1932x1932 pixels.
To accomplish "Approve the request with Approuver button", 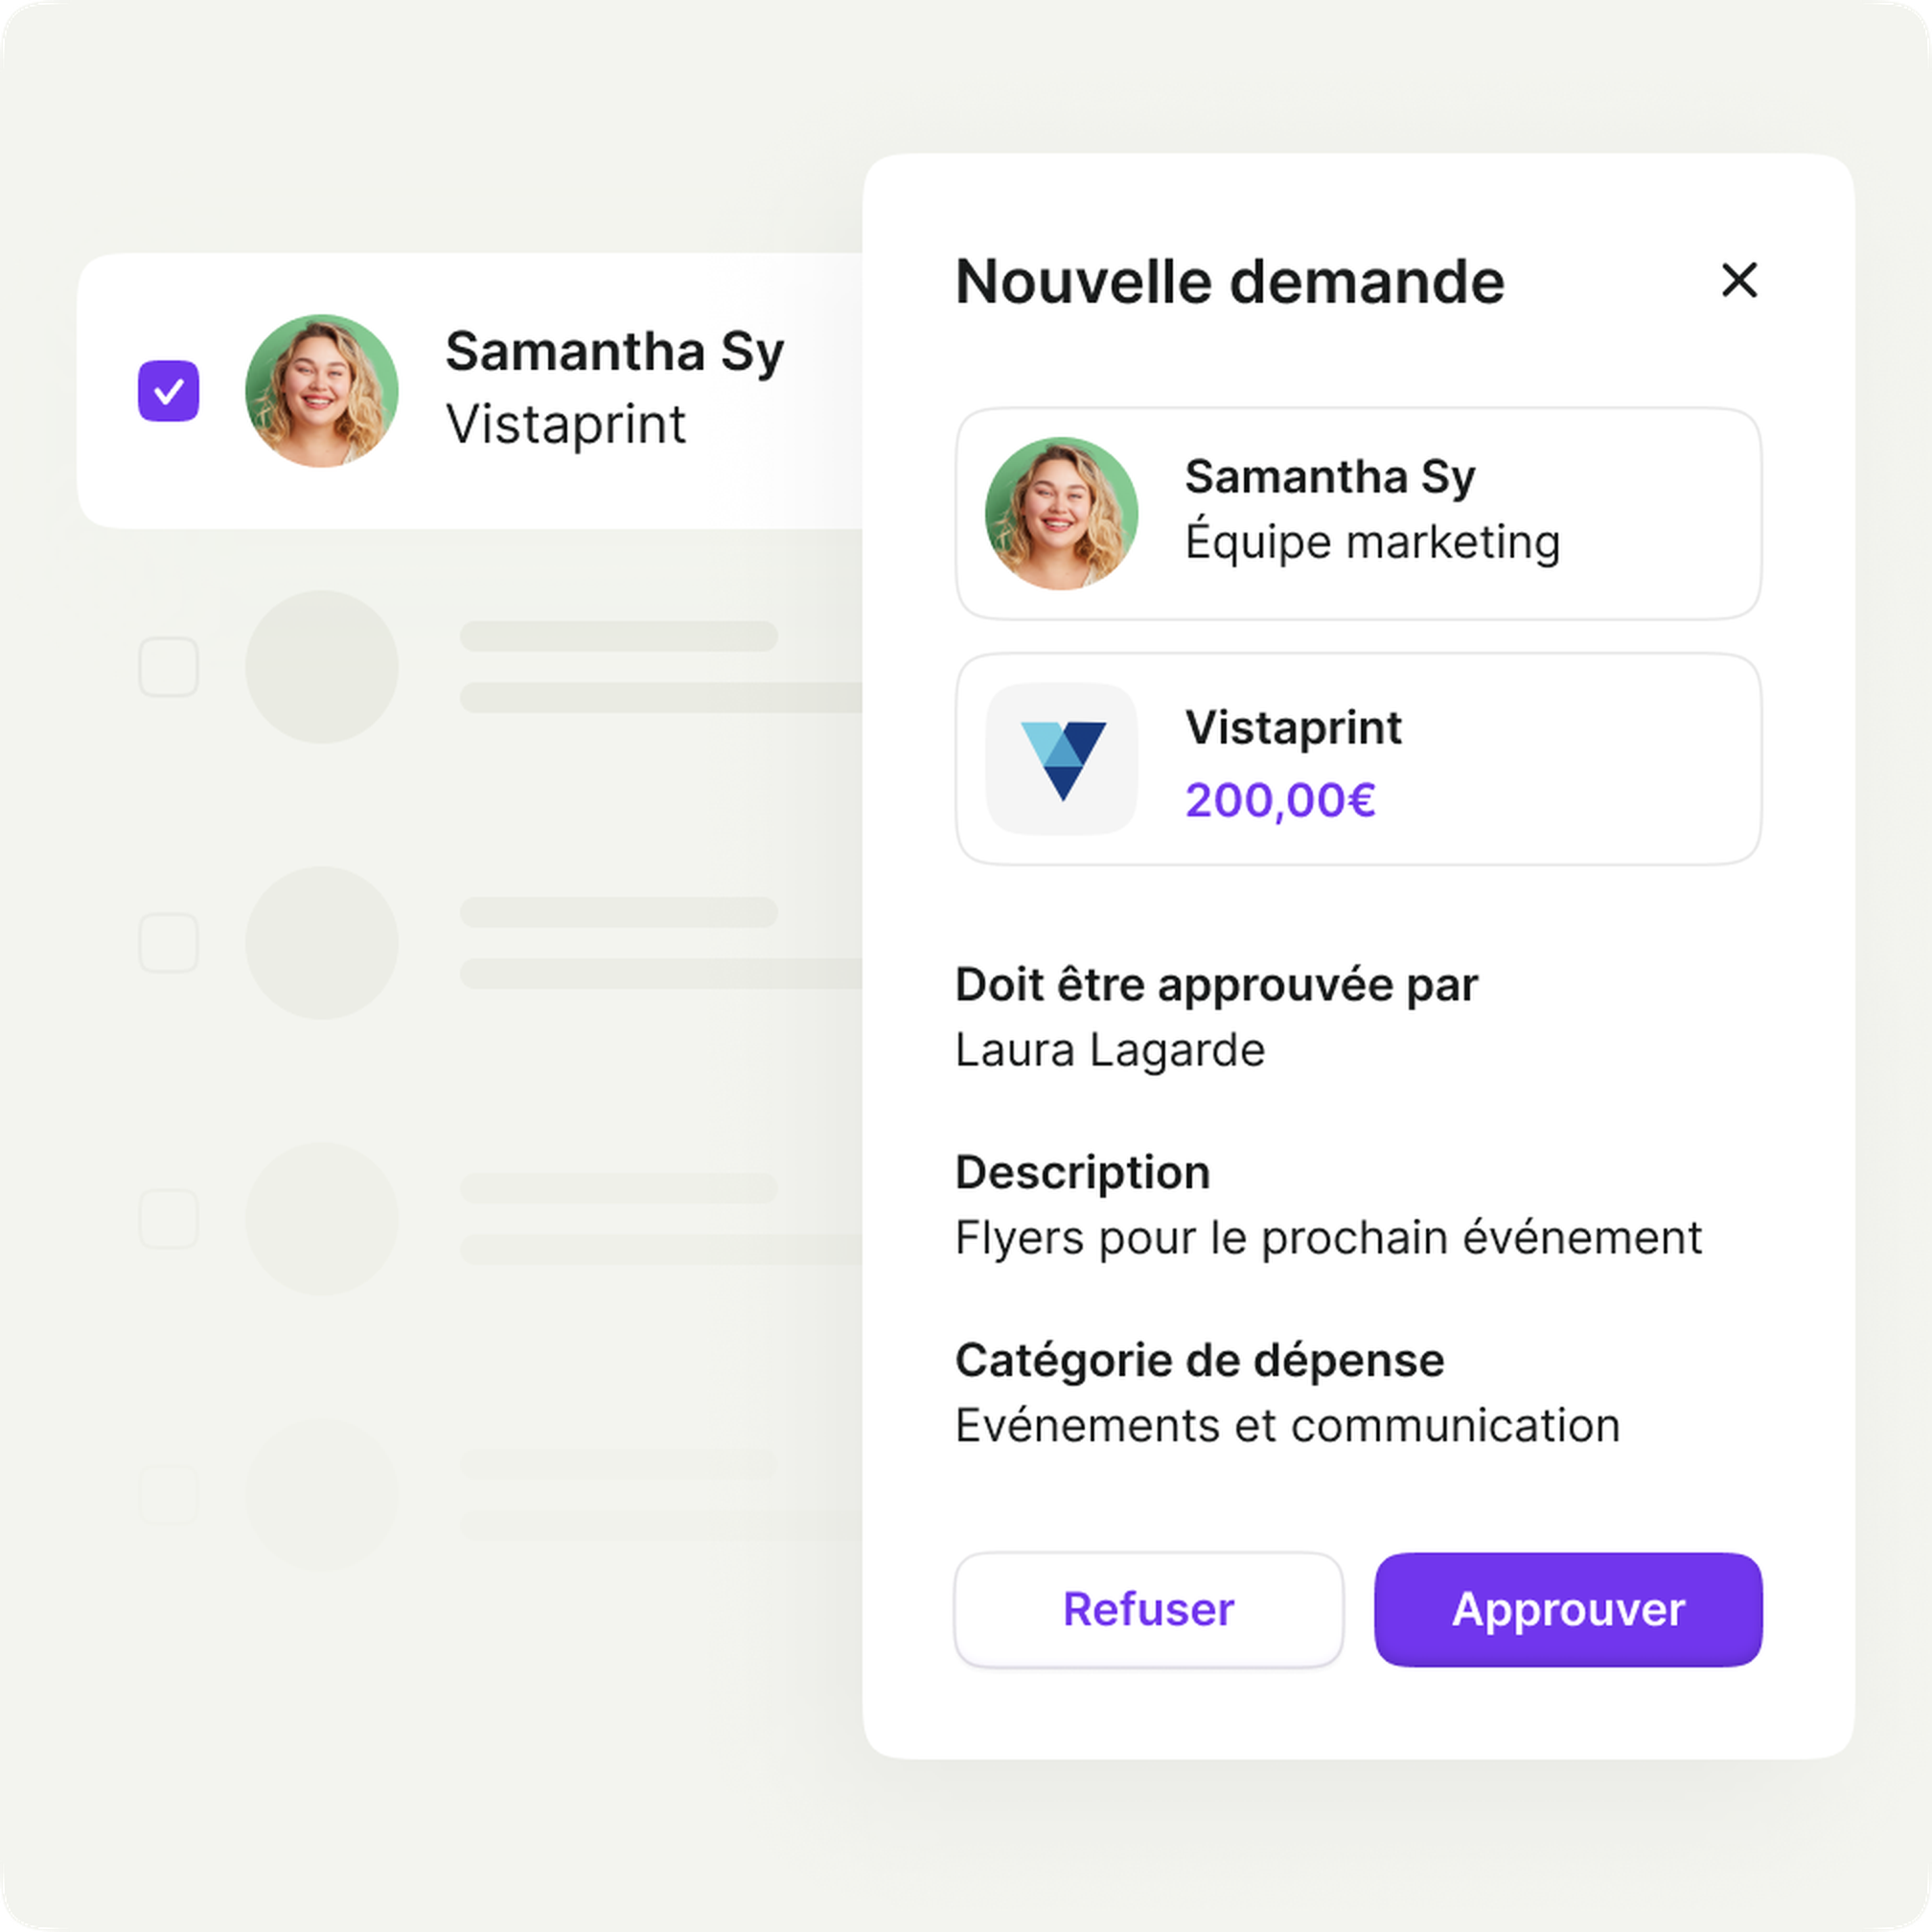I will click(x=1568, y=1610).
